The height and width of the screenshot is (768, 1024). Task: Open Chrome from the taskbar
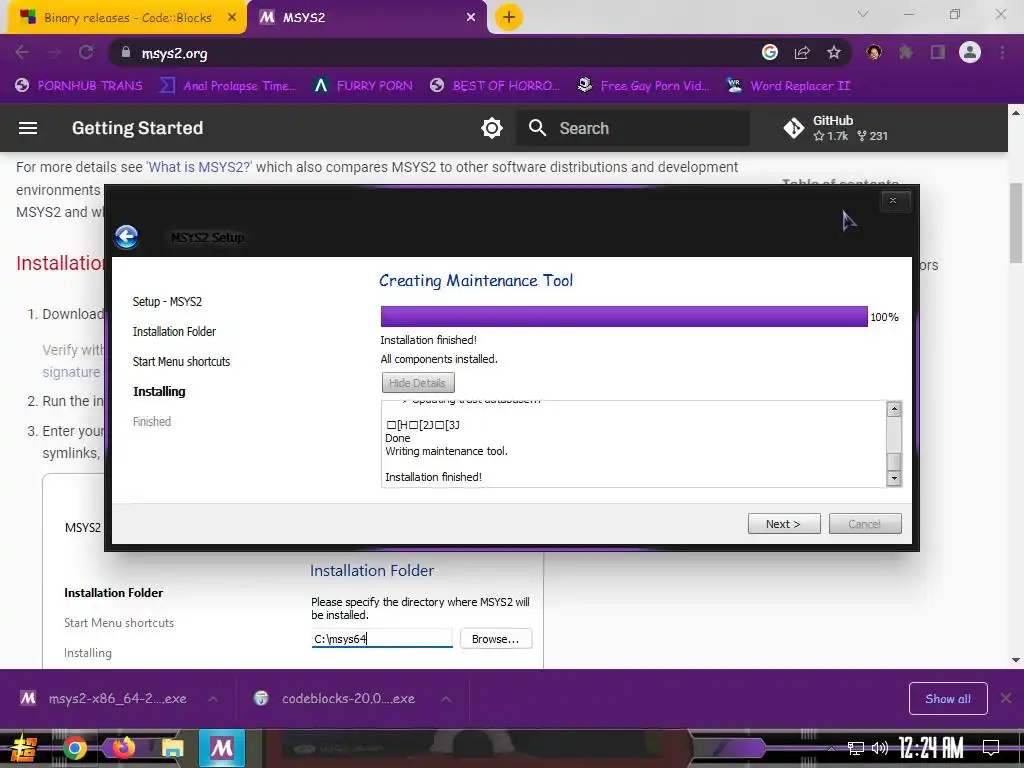click(x=74, y=748)
